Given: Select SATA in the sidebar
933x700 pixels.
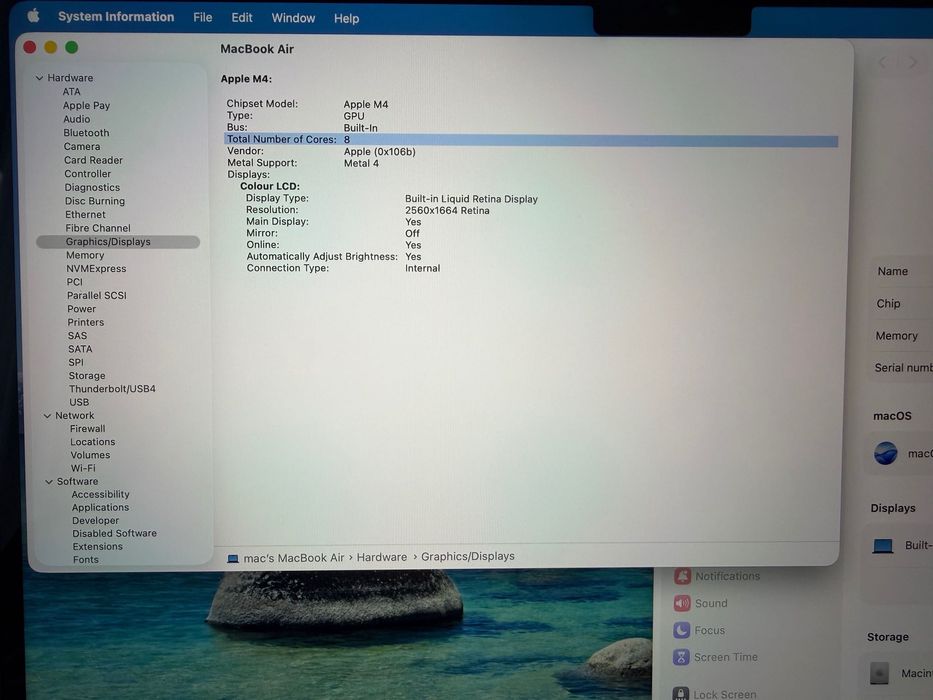Looking at the screenshot, I should 80,349.
